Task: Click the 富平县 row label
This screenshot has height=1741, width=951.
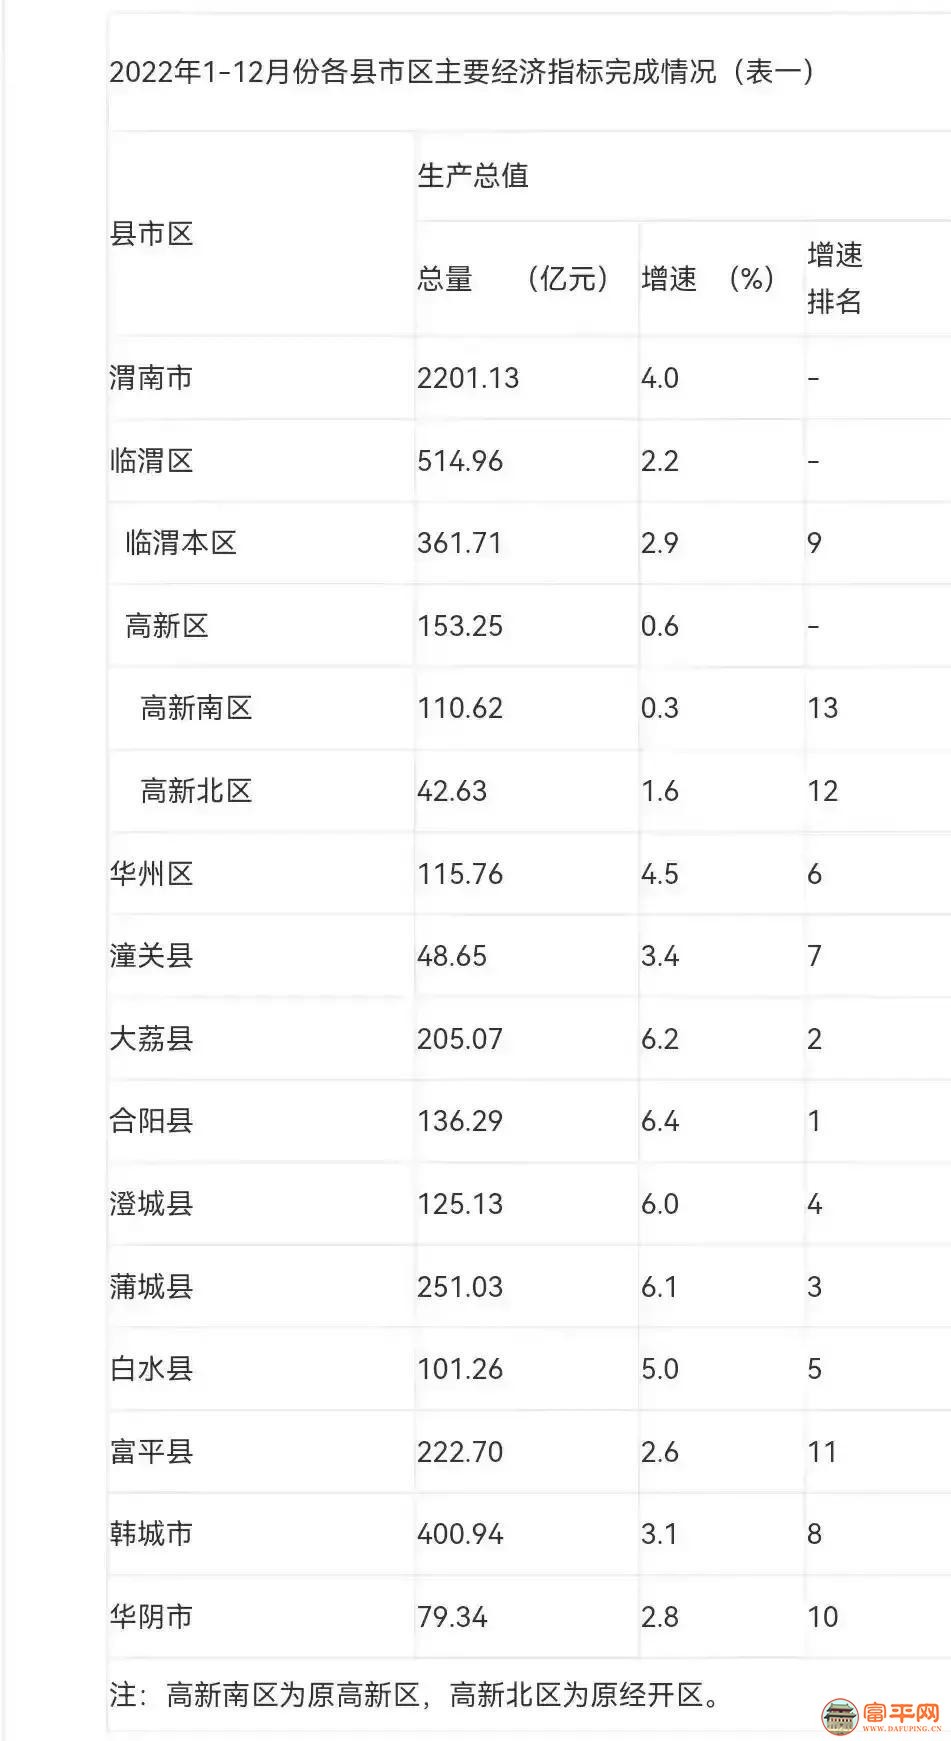Action: pos(151,1452)
